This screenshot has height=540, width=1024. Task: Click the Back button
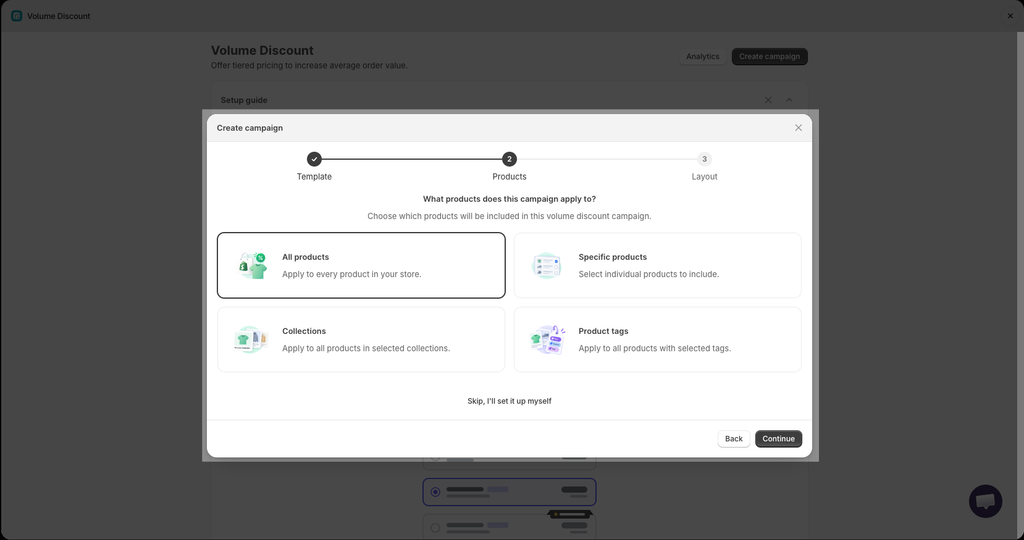coord(733,439)
